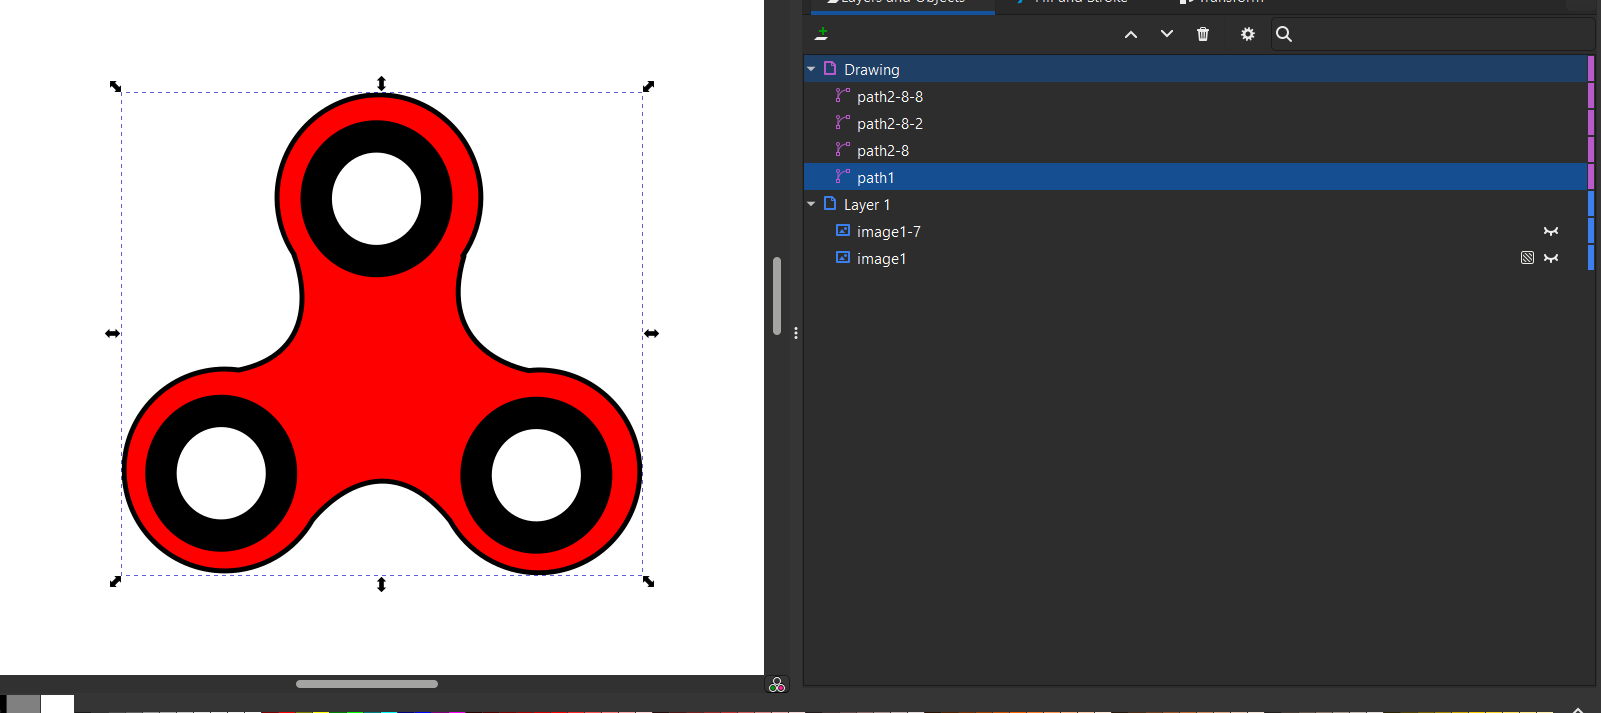Viewport: 1601px width, 713px height.
Task: Click the opacity/blend icon on image1 row
Action: click(1527, 258)
